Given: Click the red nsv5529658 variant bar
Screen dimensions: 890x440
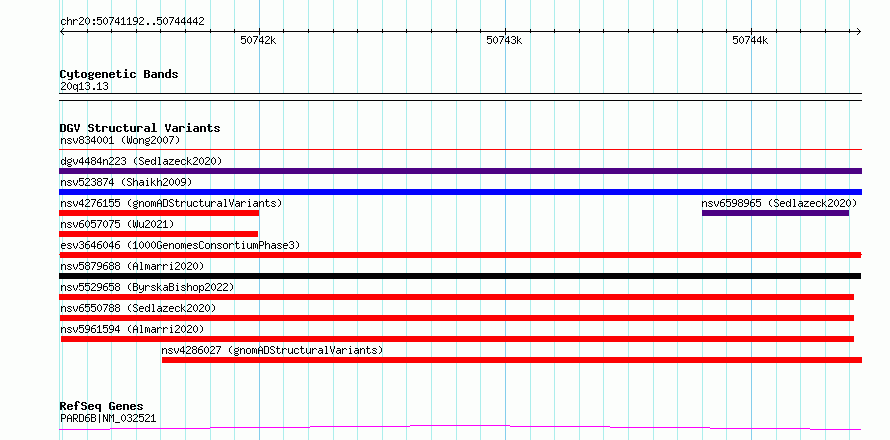Looking at the screenshot, I should point(457,297).
